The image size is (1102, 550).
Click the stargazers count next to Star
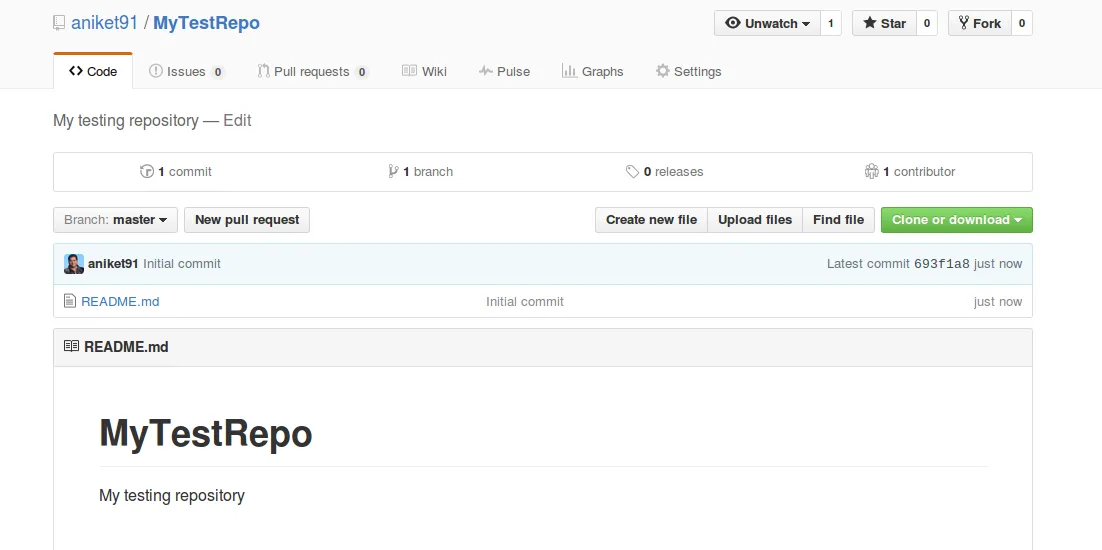point(926,23)
